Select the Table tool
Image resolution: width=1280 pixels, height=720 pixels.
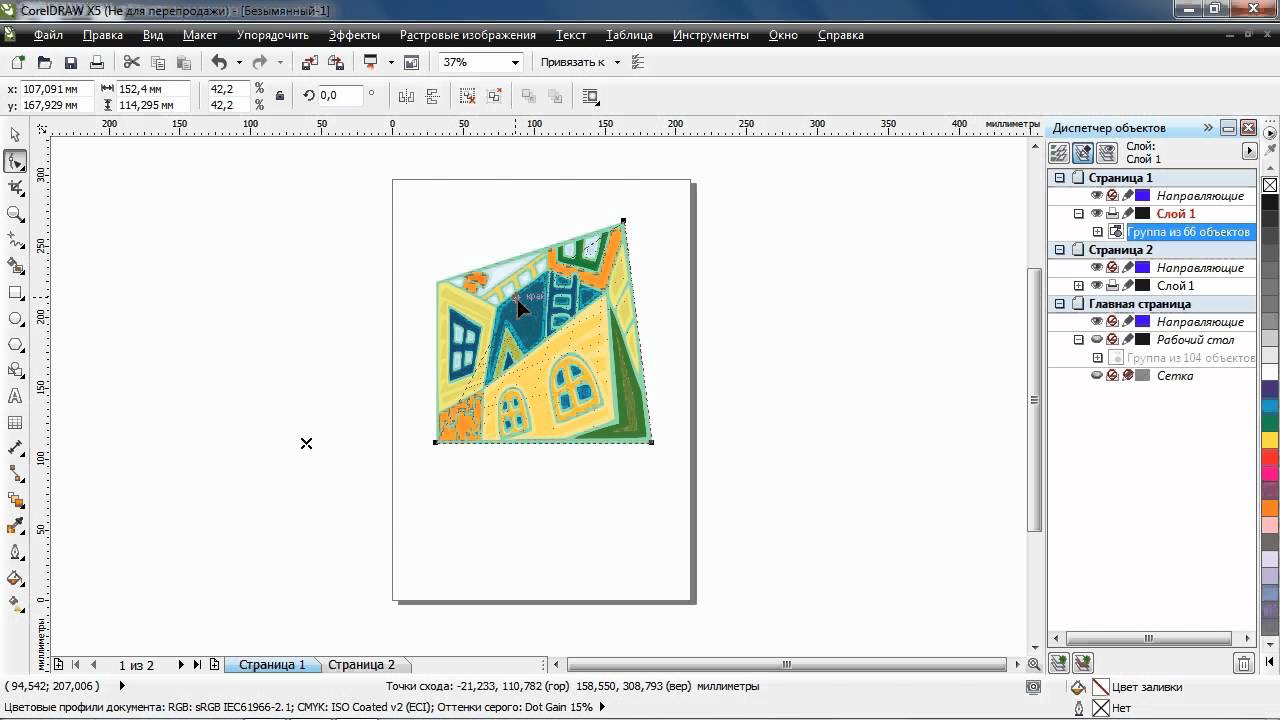pos(15,423)
